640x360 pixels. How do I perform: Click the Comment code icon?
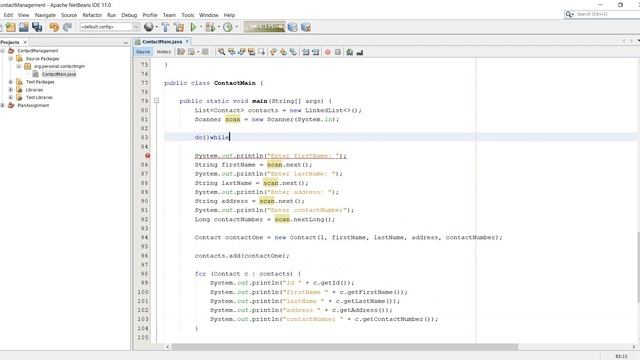[x=349, y=52]
